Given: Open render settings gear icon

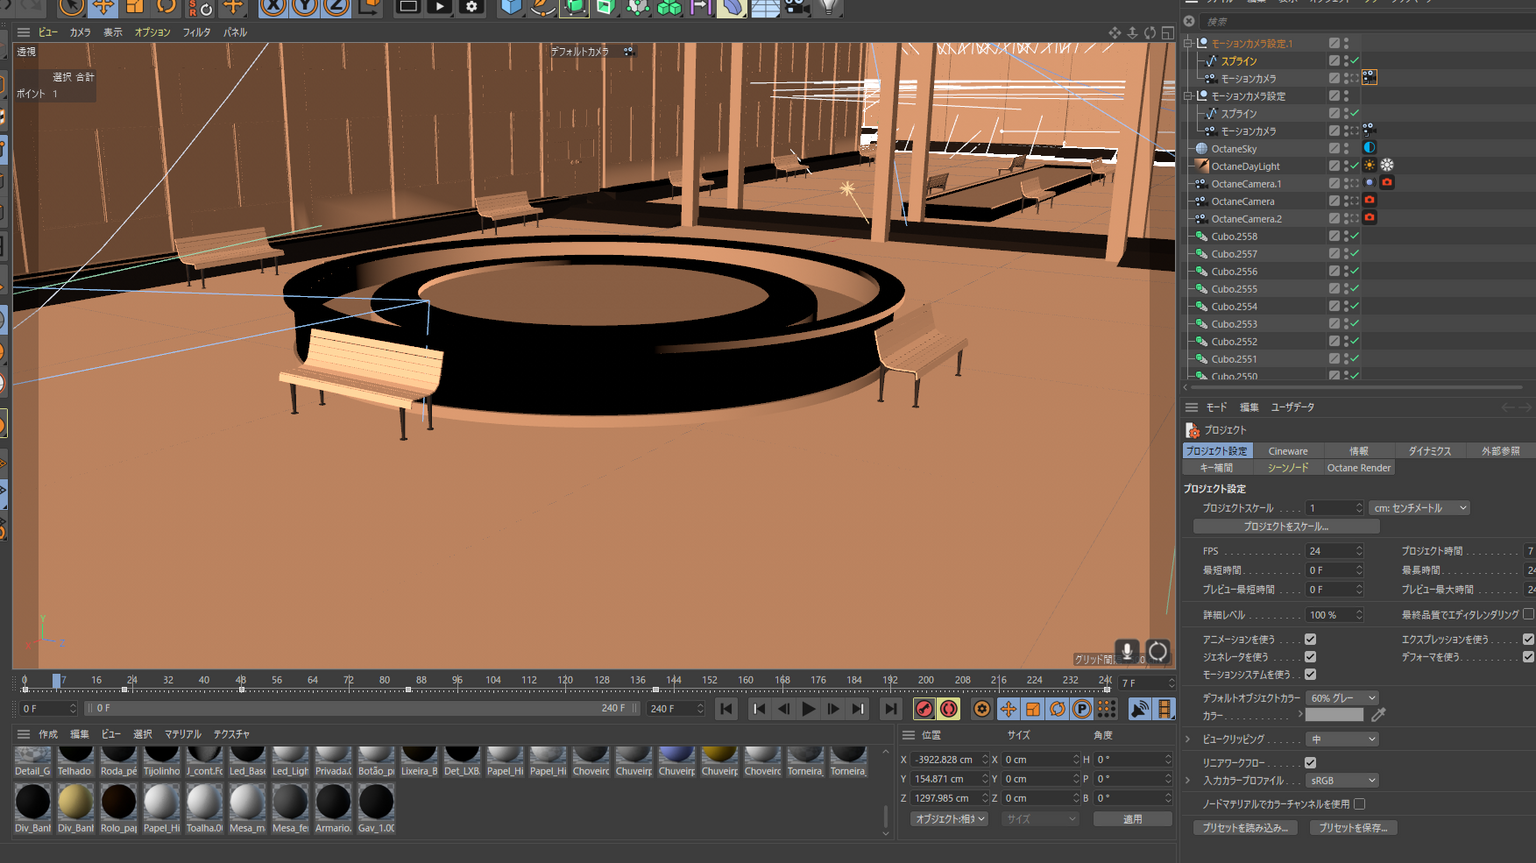Looking at the screenshot, I should (471, 7).
